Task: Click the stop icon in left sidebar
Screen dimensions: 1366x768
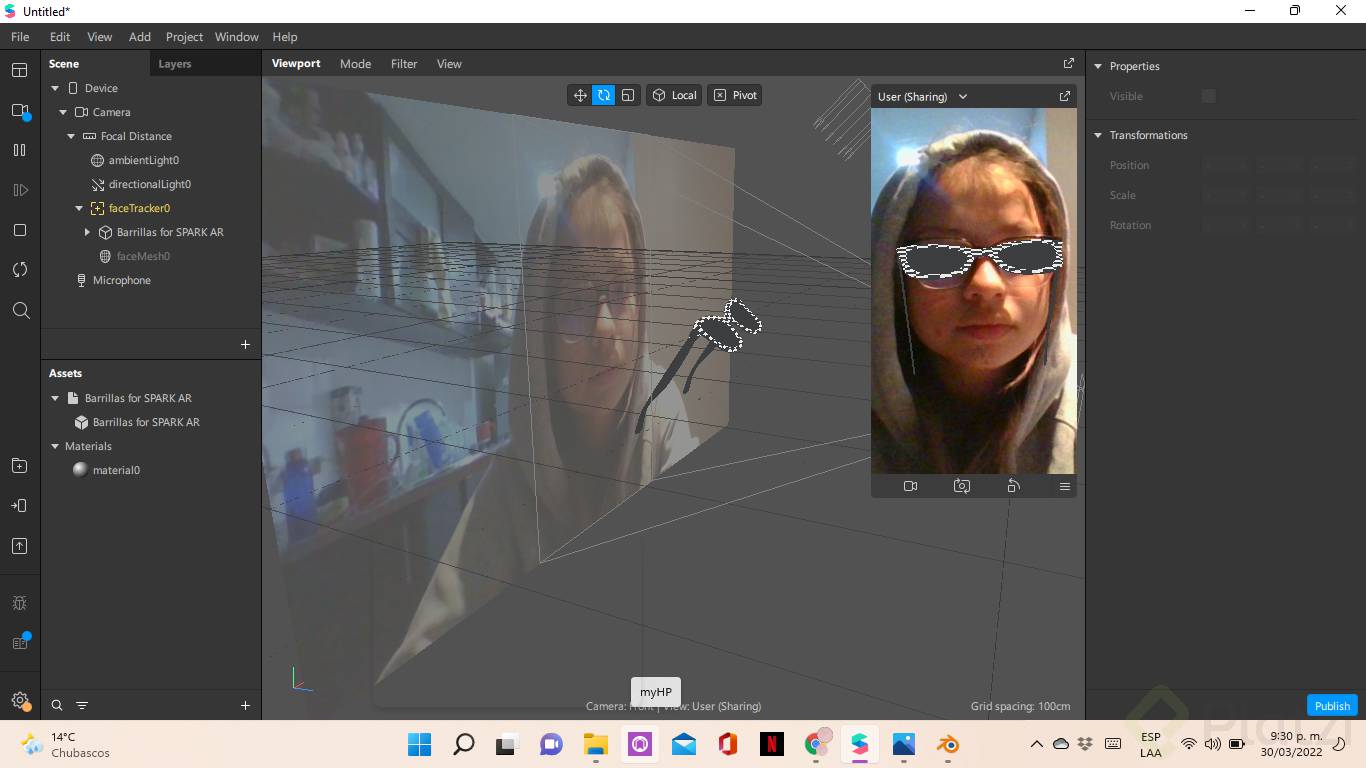Action: [20, 230]
